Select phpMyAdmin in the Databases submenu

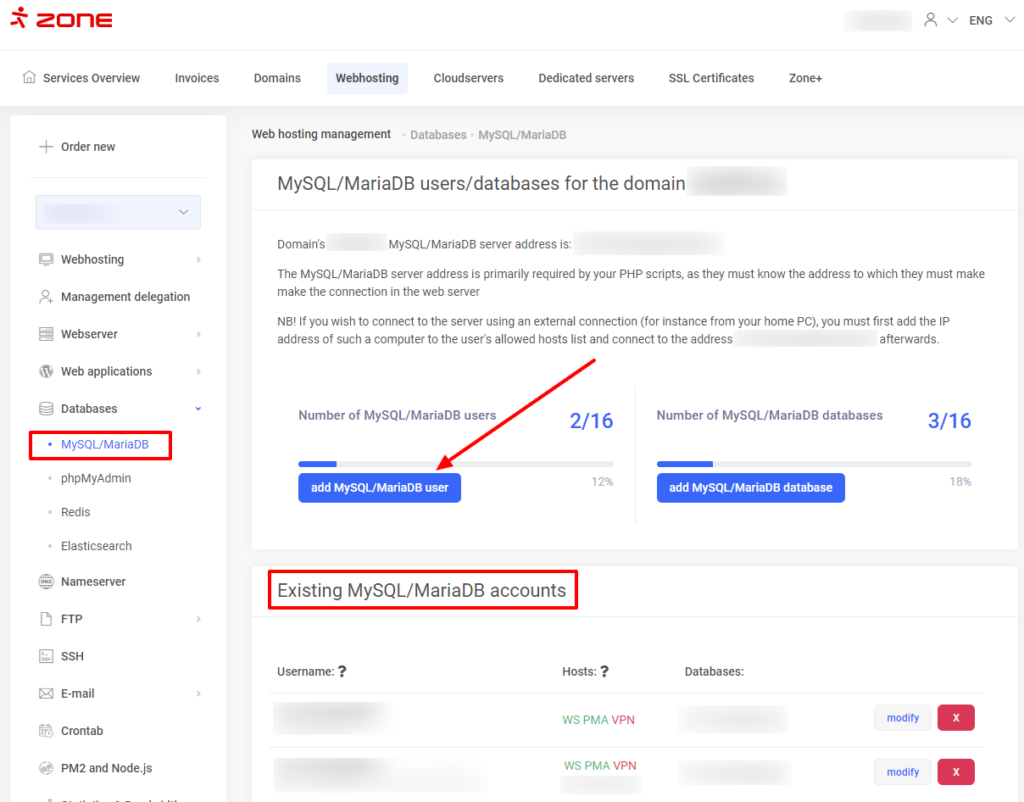(96, 478)
